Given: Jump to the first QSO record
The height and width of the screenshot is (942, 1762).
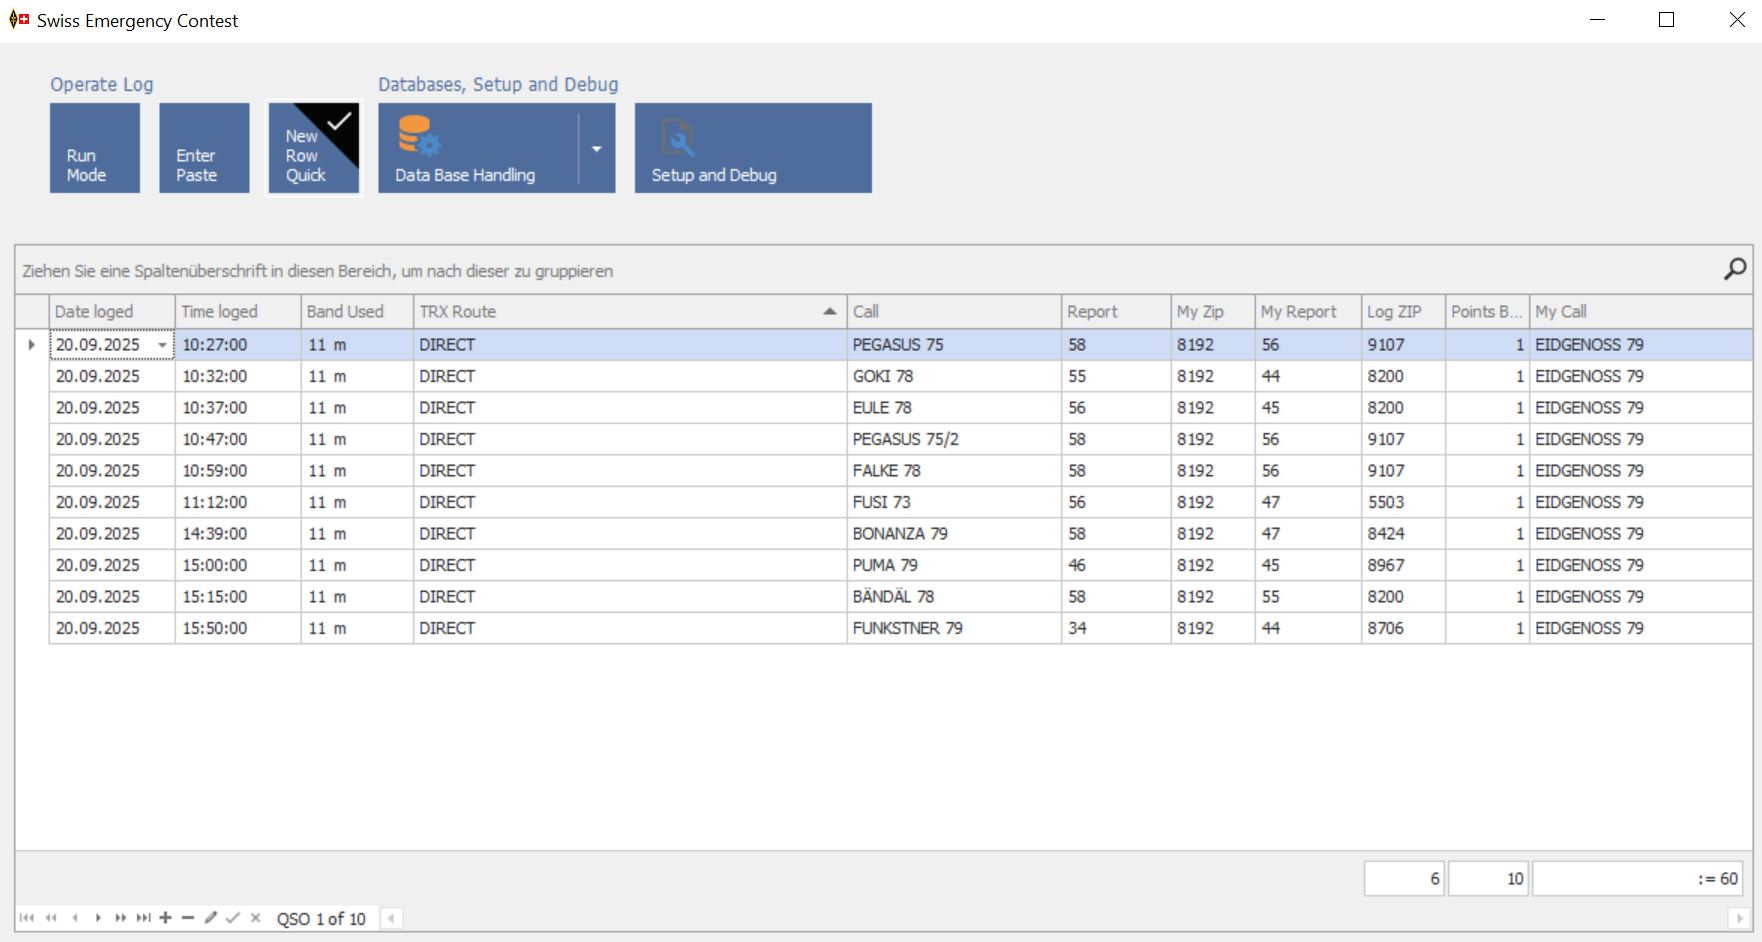Looking at the screenshot, I should click(27, 918).
